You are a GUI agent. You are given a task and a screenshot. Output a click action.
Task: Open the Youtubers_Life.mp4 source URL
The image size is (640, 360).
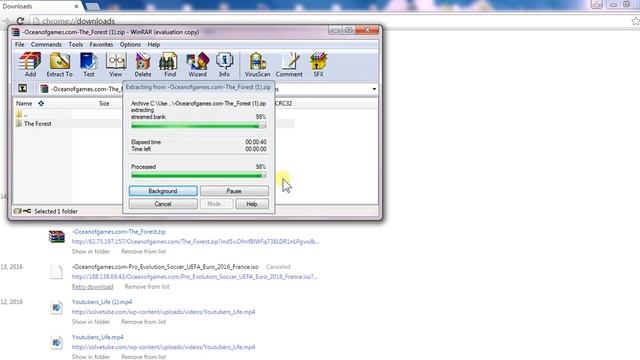coord(163,347)
